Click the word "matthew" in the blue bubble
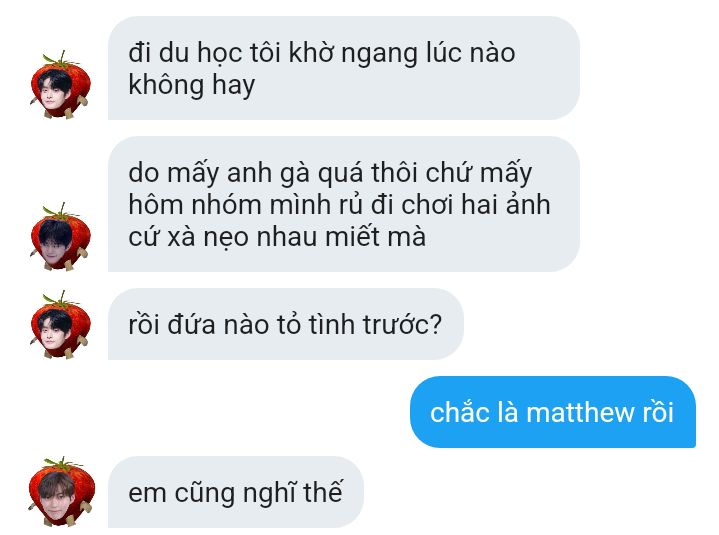The height and width of the screenshot is (535, 719). [580, 412]
